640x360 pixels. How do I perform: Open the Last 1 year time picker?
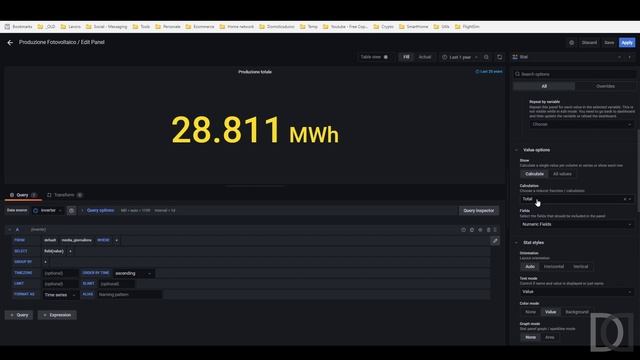point(460,57)
